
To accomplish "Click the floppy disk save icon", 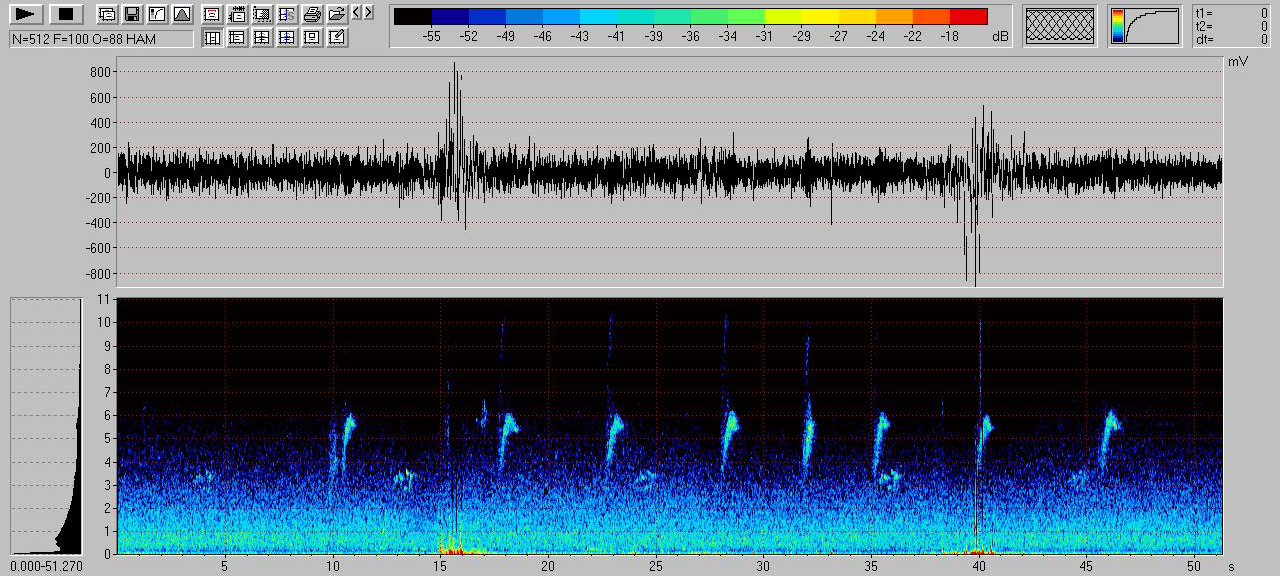I will (131, 15).
